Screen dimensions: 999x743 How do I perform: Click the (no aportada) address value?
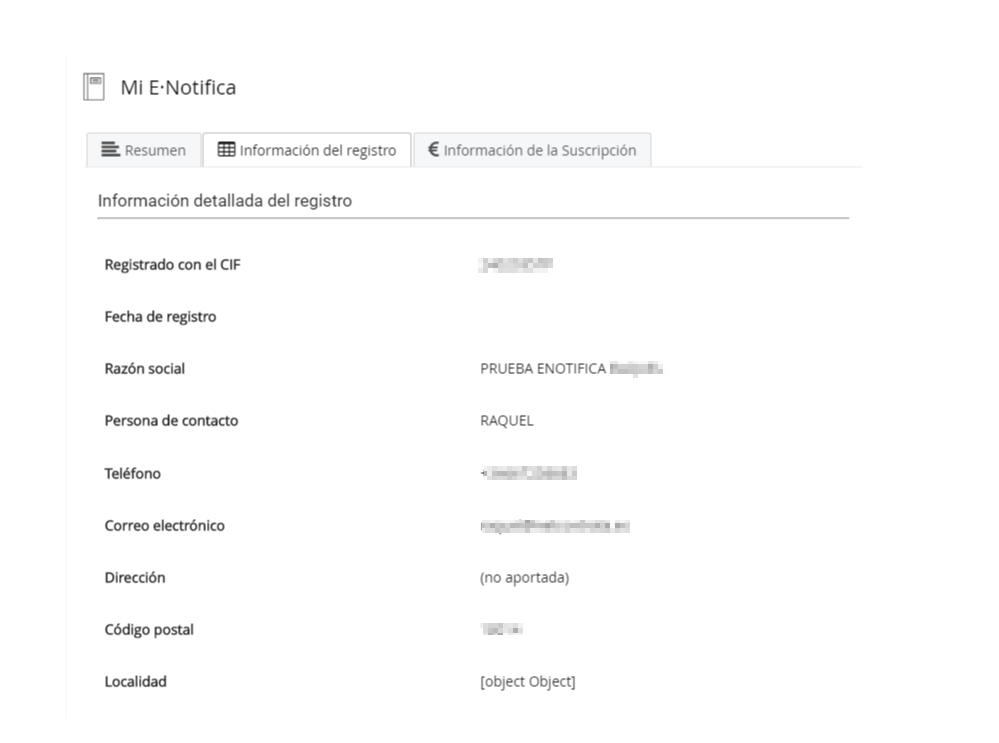click(524, 578)
